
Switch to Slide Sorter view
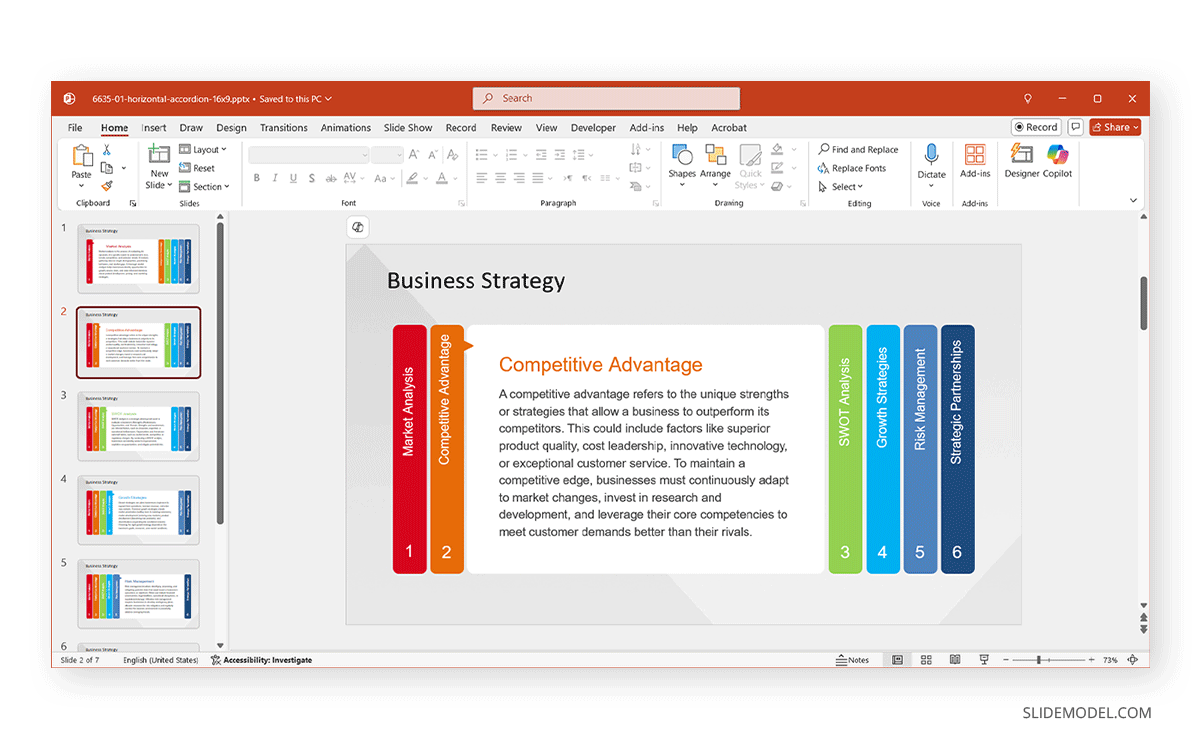[x=927, y=660]
